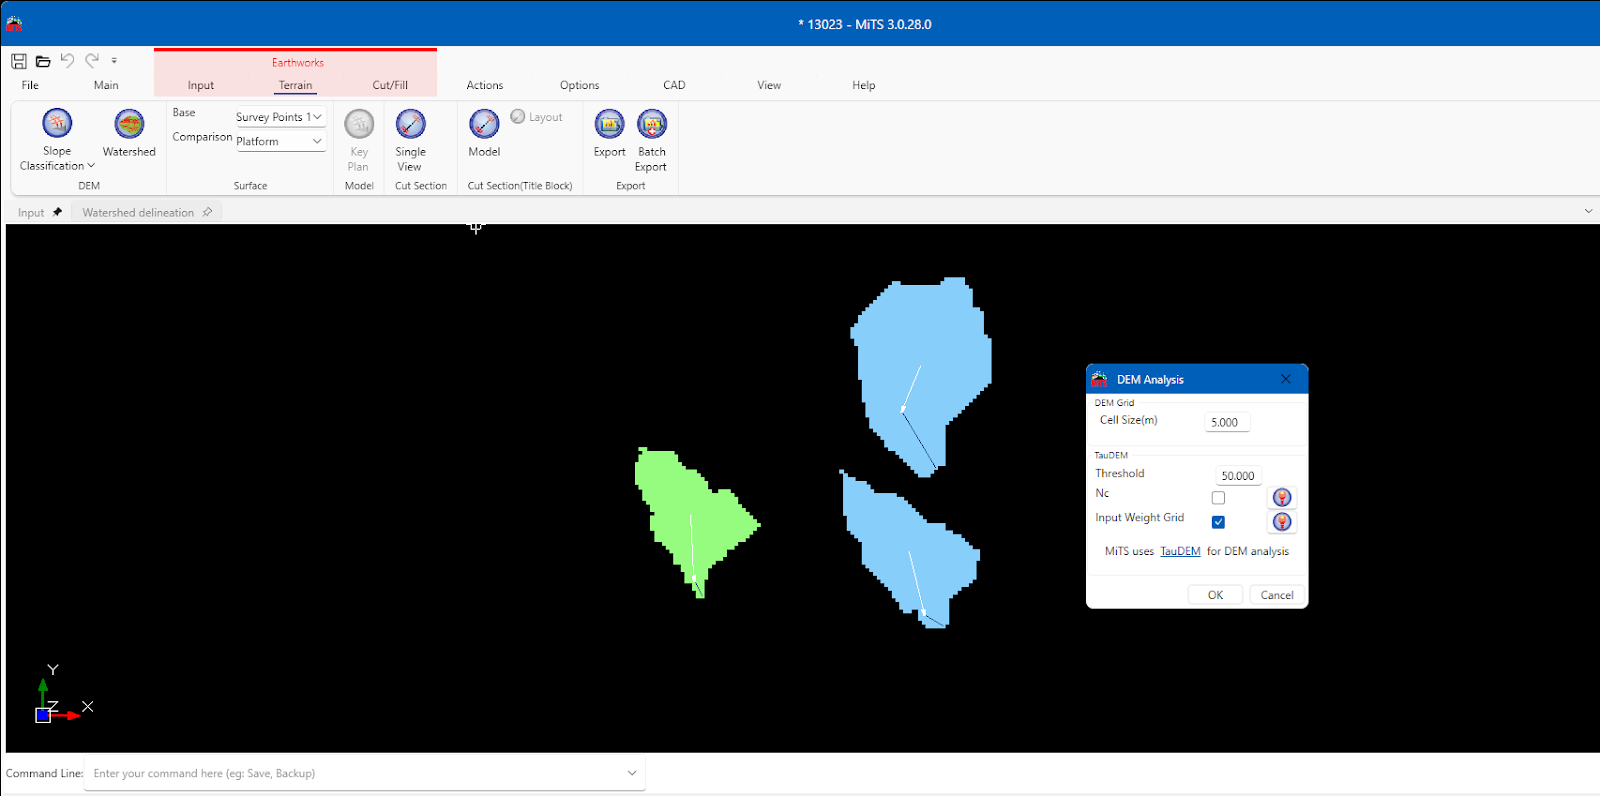Screen dimensions: 1600x796
Task: Click pick button beside Input Weight Grid
Action: (1281, 522)
